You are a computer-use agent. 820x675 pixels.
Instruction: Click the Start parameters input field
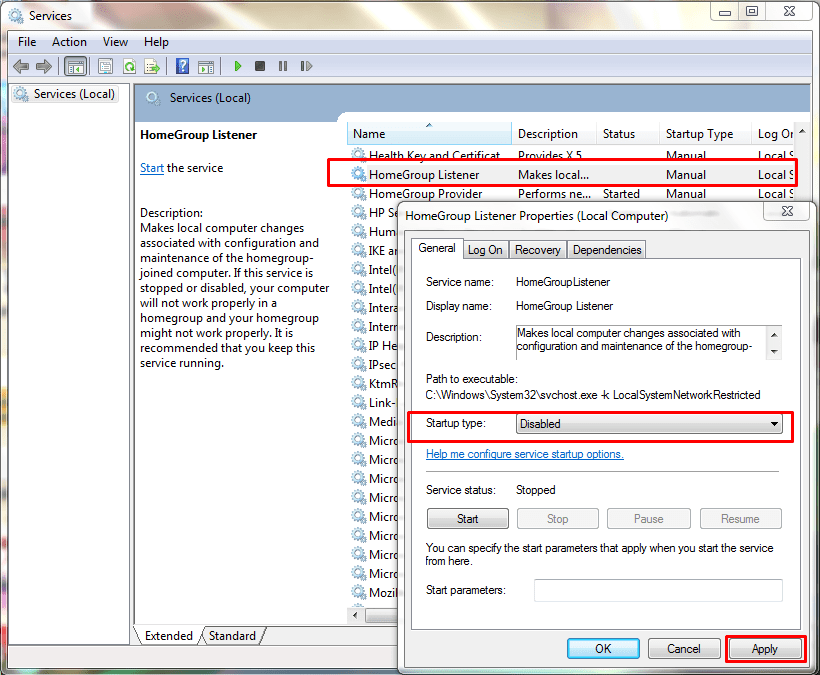coord(658,590)
